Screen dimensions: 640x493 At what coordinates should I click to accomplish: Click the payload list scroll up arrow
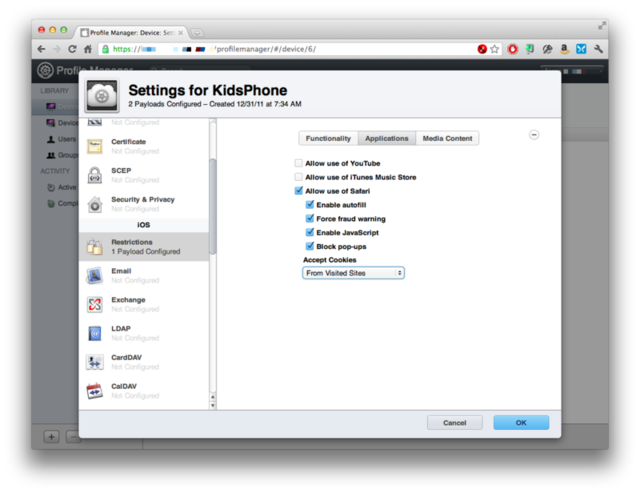213,397
